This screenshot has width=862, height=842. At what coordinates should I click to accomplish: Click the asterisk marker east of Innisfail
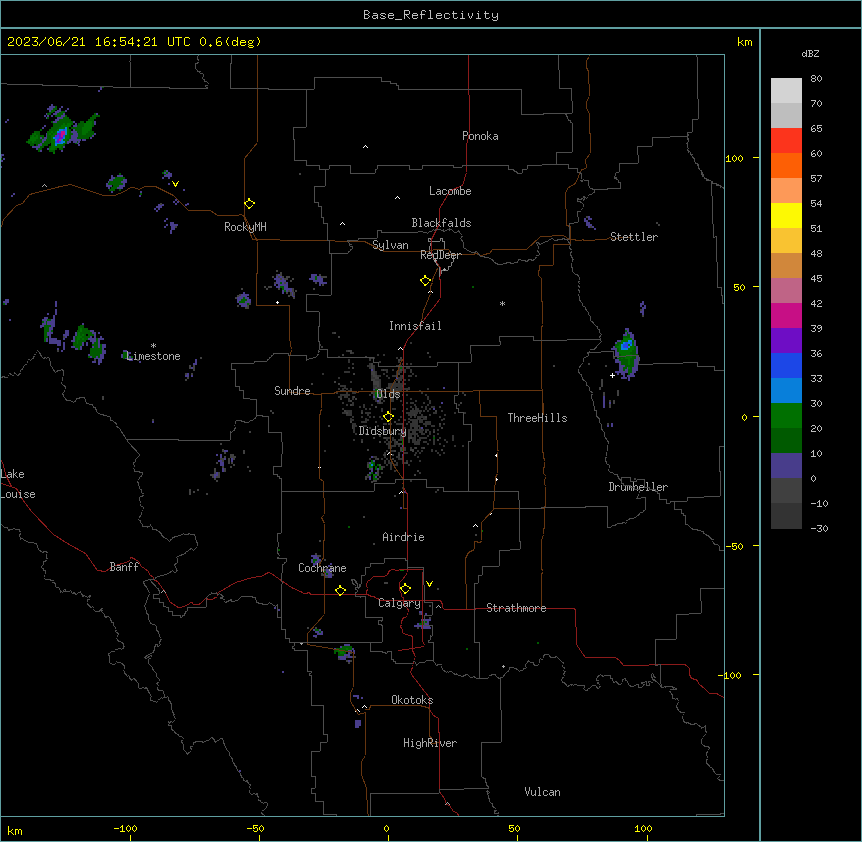coord(502,303)
